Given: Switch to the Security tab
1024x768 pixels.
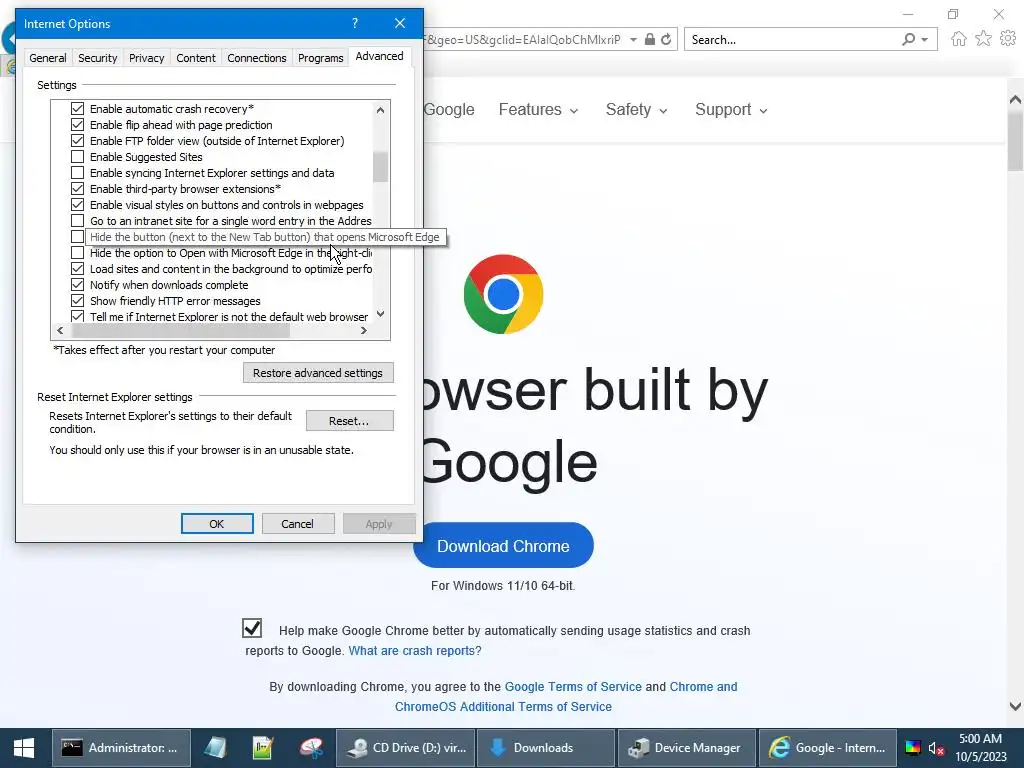Looking at the screenshot, I should click(x=97, y=58).
